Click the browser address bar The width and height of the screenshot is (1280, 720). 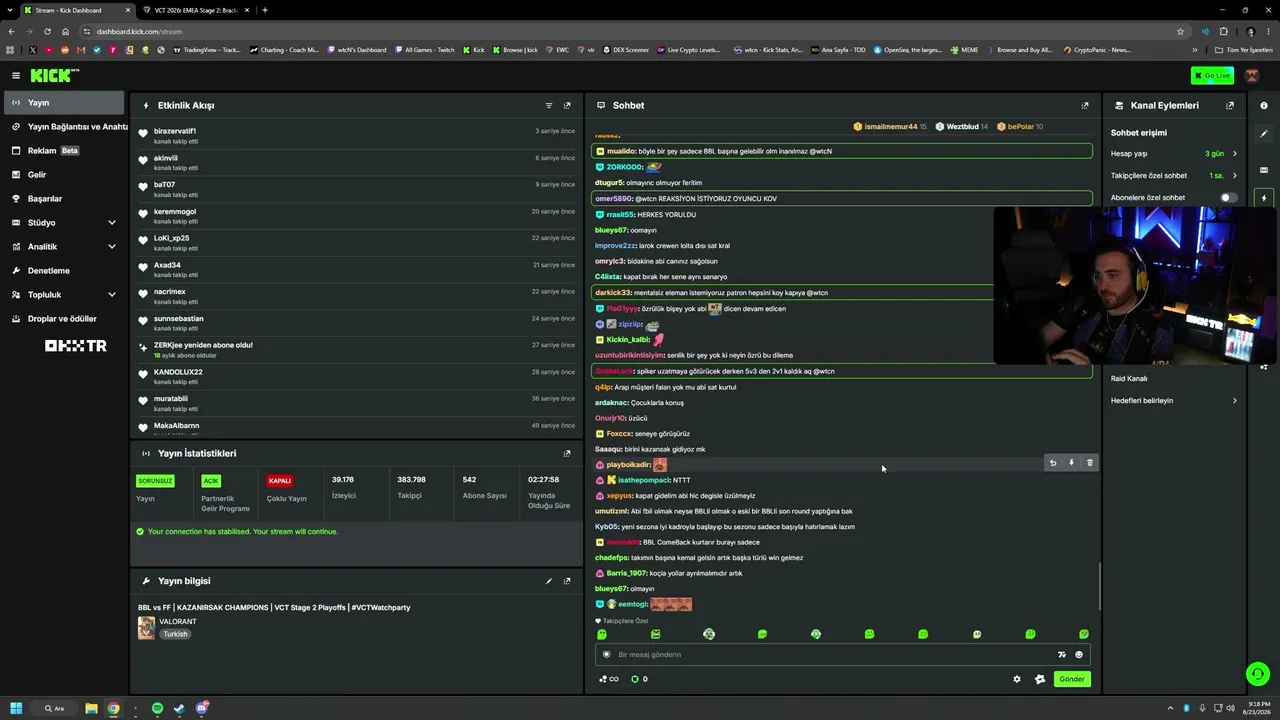630,31
